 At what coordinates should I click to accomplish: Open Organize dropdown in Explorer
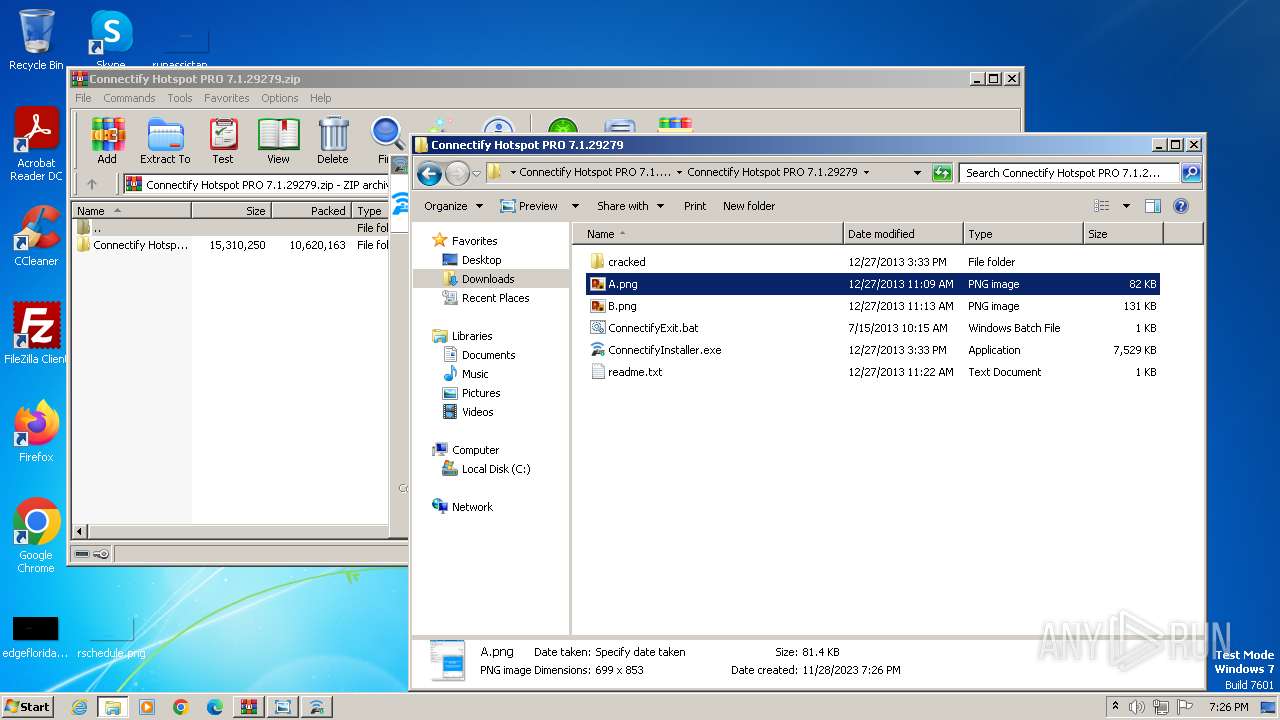(453, 206)
